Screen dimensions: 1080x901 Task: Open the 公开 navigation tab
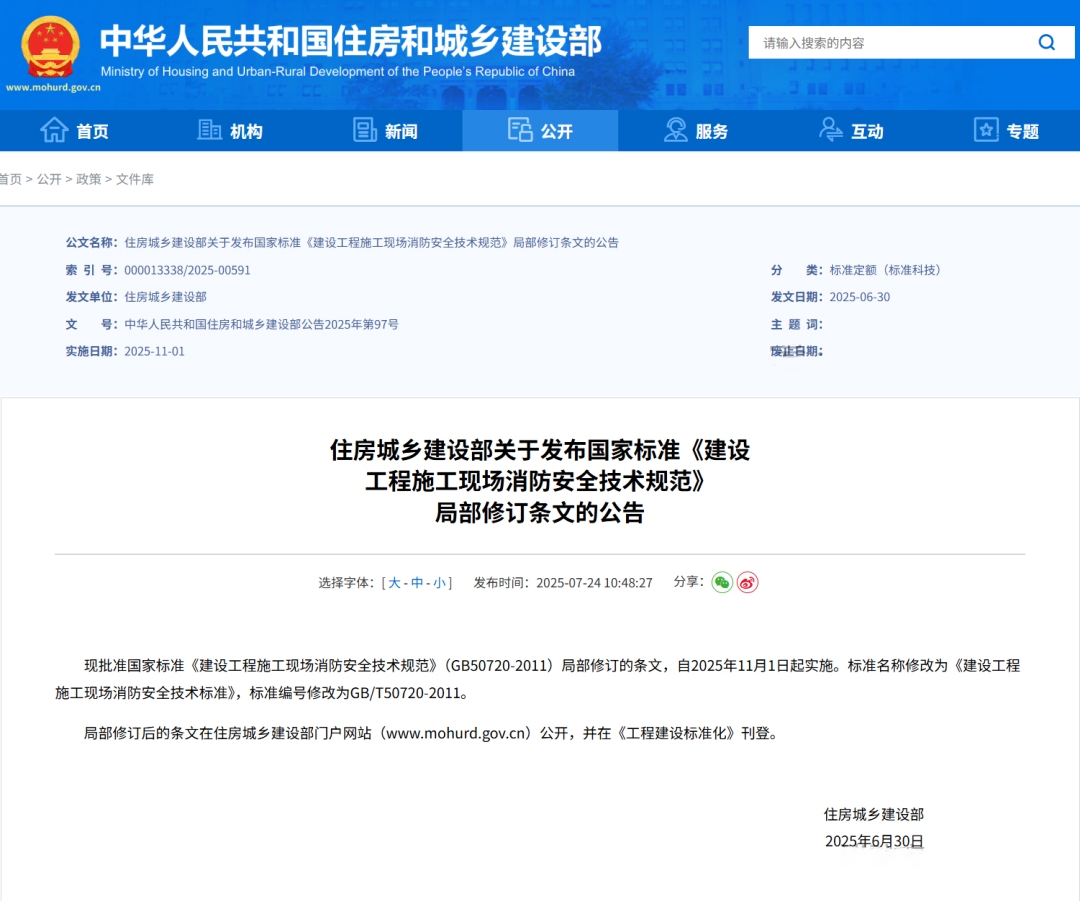(x=540, y=131)
